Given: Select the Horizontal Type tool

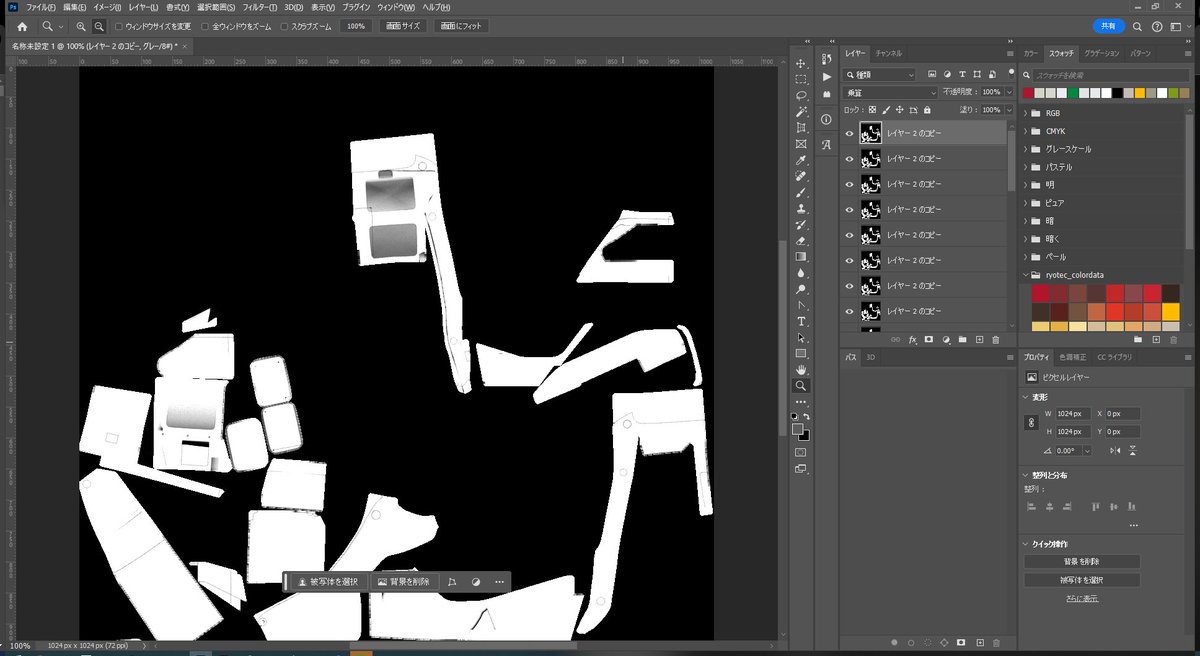Looking at the screenshot, I should point(801,321).
